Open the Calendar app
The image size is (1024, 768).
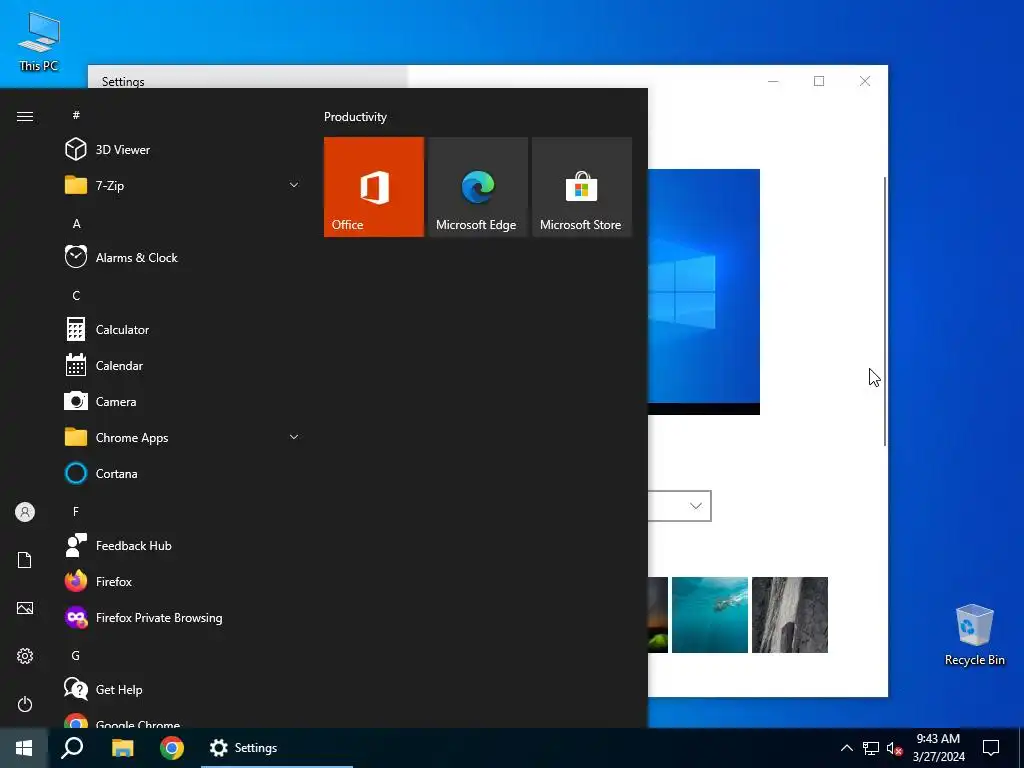[x=183, y=365]
